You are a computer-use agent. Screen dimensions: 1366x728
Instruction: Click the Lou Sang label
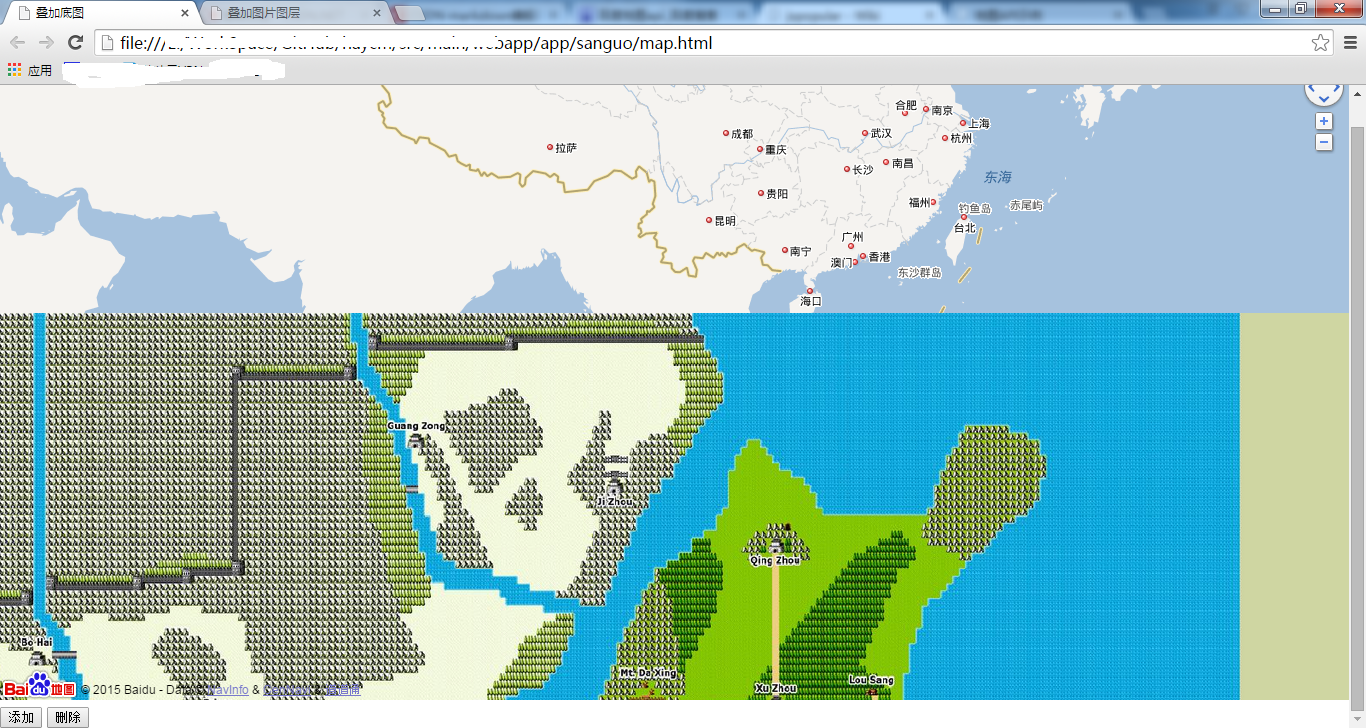(871, 680)
